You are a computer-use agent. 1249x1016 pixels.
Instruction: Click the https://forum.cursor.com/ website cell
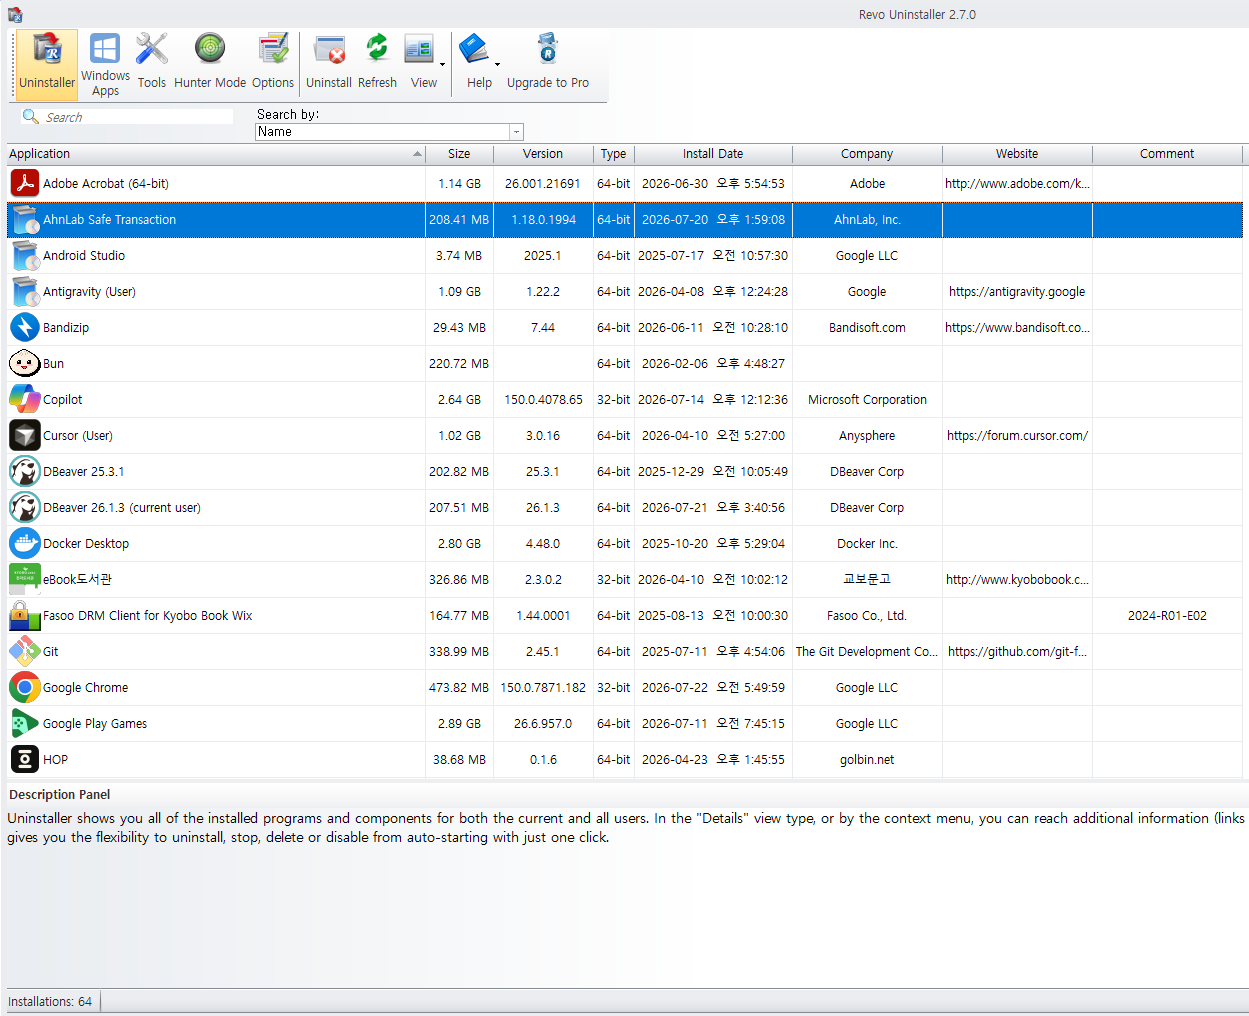tap(1017, 436)
